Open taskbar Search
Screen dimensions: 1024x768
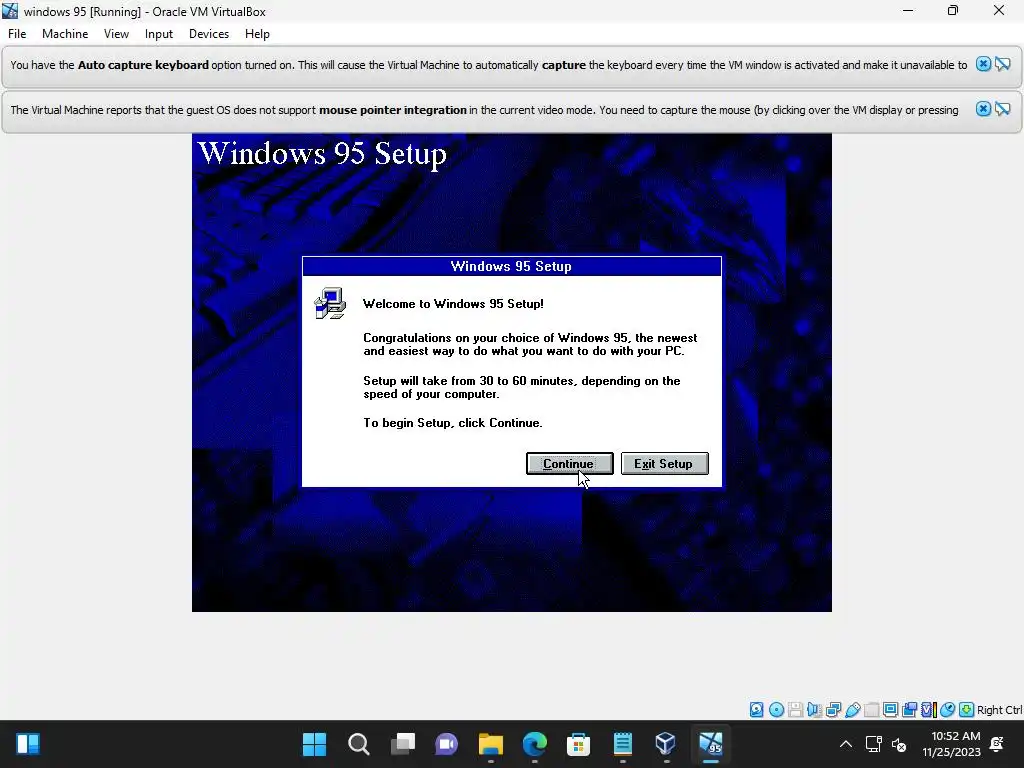click(359, 744)
